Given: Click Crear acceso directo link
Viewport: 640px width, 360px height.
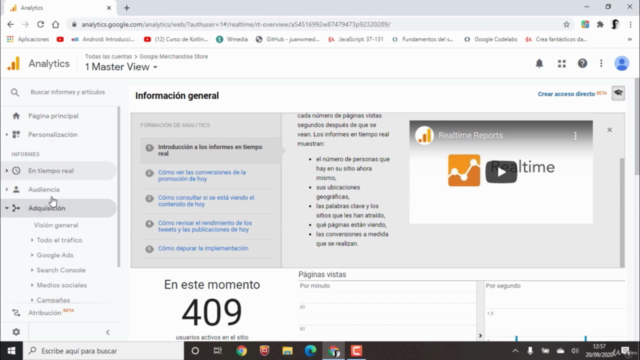Looking at the screenshot, I should click(566, 94).
